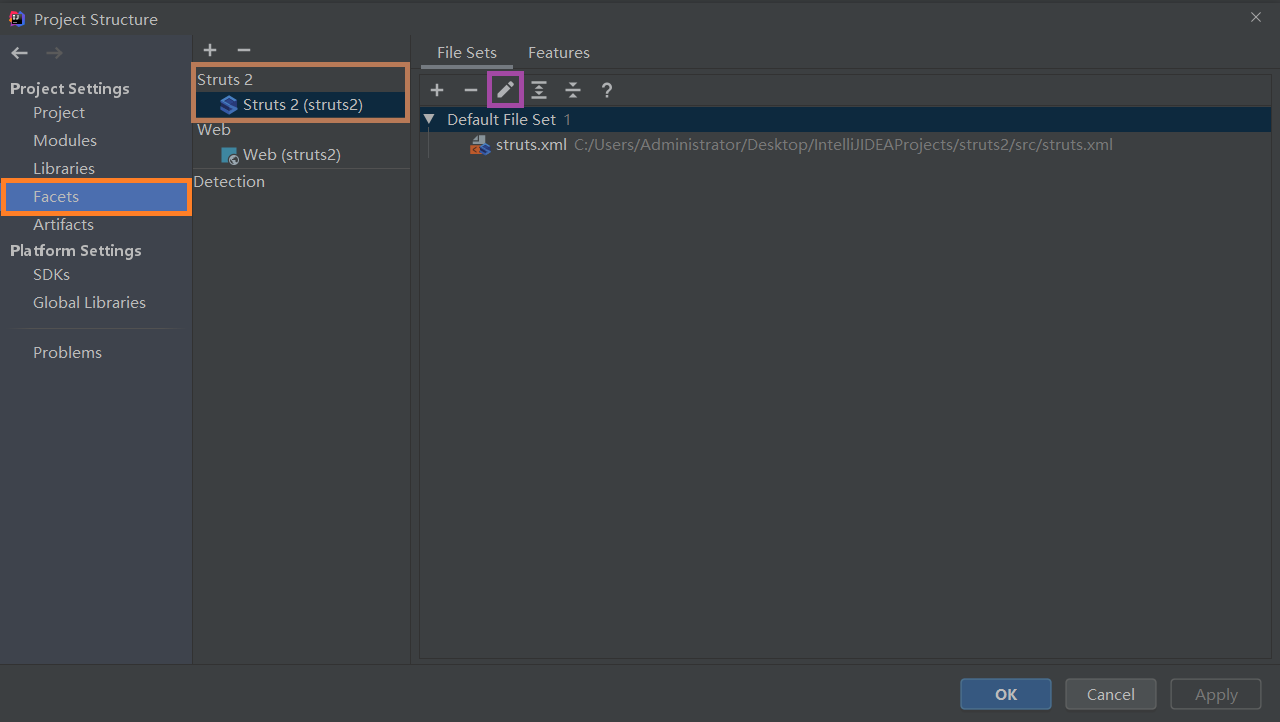Click the back navigation arrow
Screen dimensions: 1280x722
click(20, 53)
